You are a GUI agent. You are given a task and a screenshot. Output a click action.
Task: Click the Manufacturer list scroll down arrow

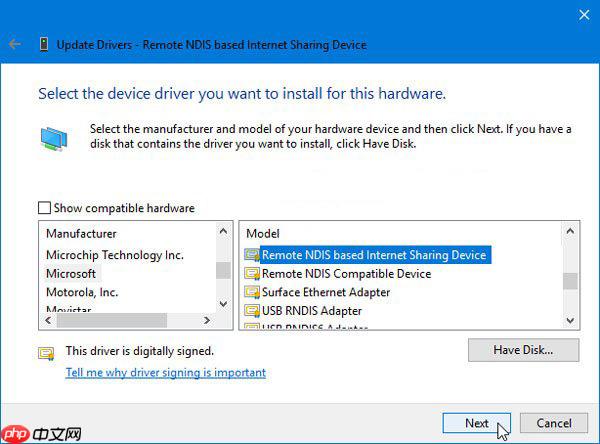pyautogui.click(x=223, y=304)
